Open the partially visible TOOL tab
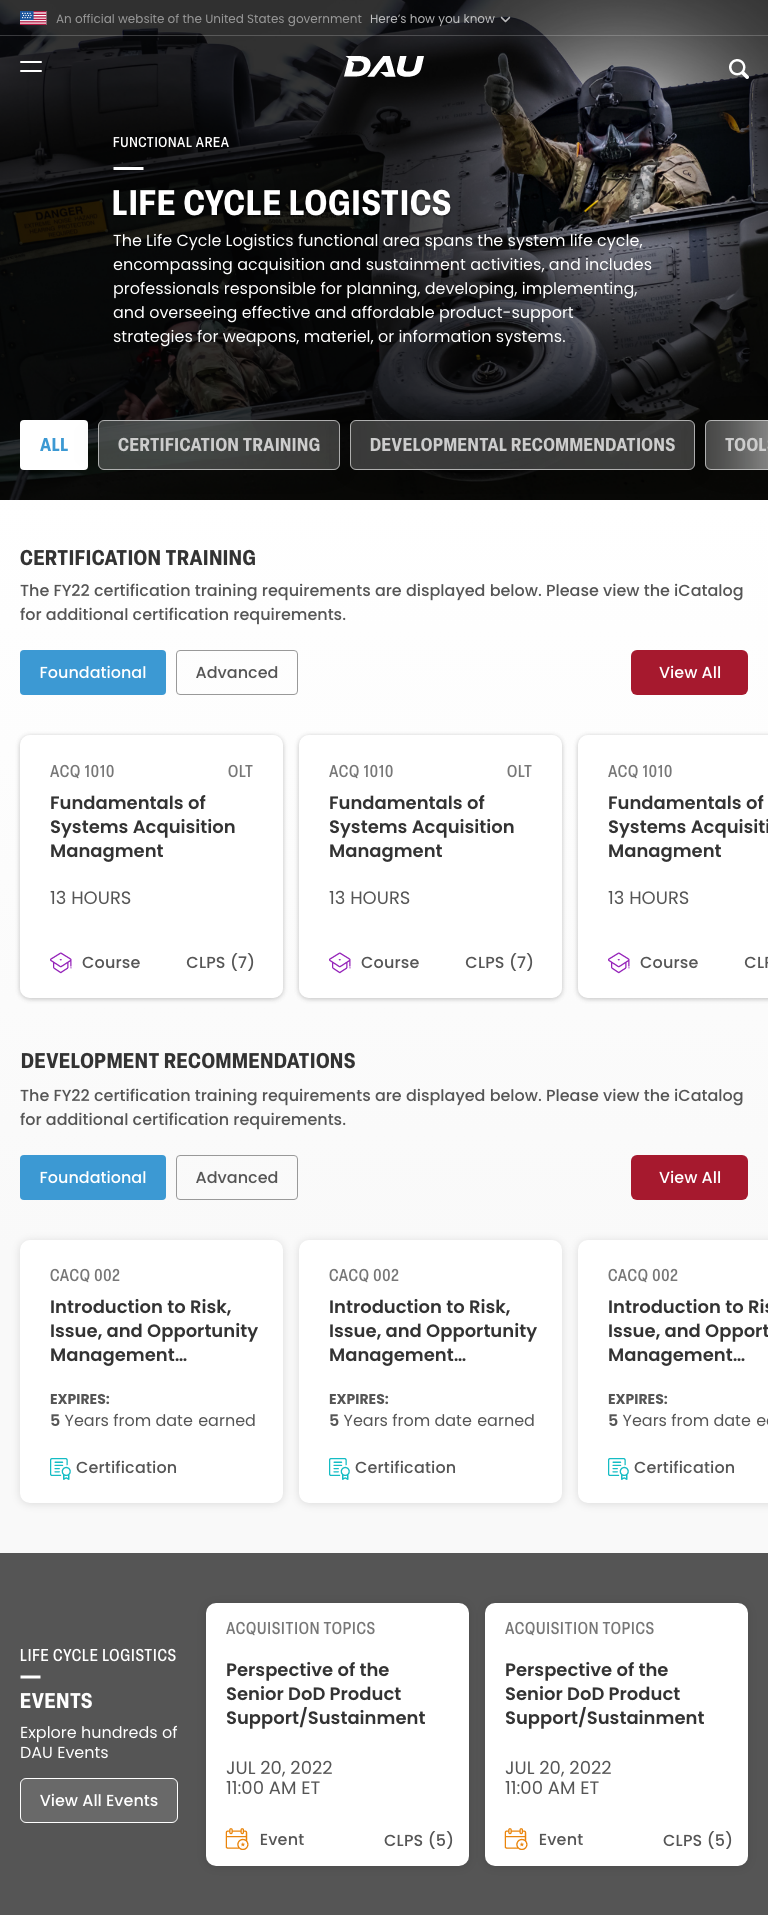This screenshot has height=1915, width=768. [737, 445]
